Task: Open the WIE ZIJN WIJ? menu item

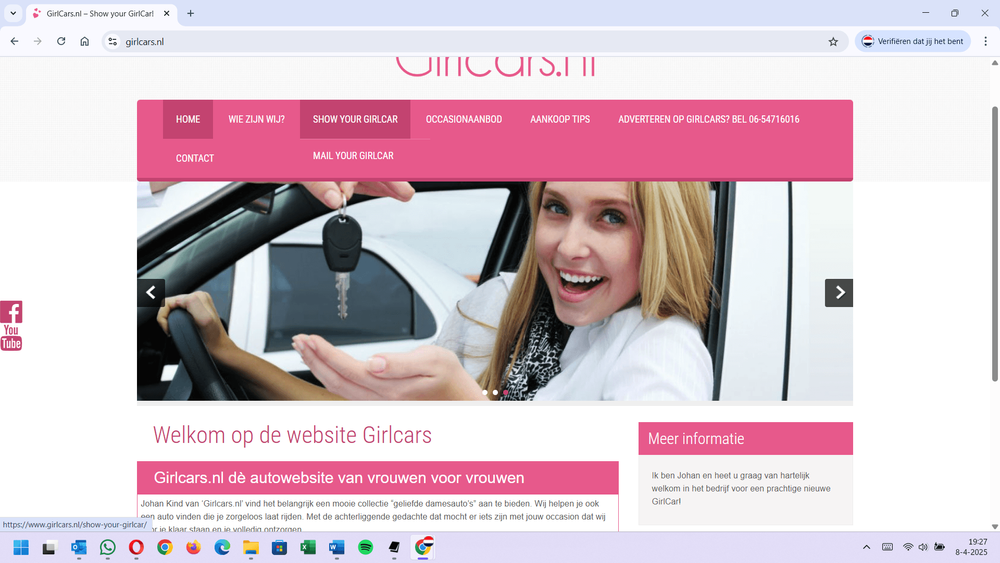Action: click(256, 119)
